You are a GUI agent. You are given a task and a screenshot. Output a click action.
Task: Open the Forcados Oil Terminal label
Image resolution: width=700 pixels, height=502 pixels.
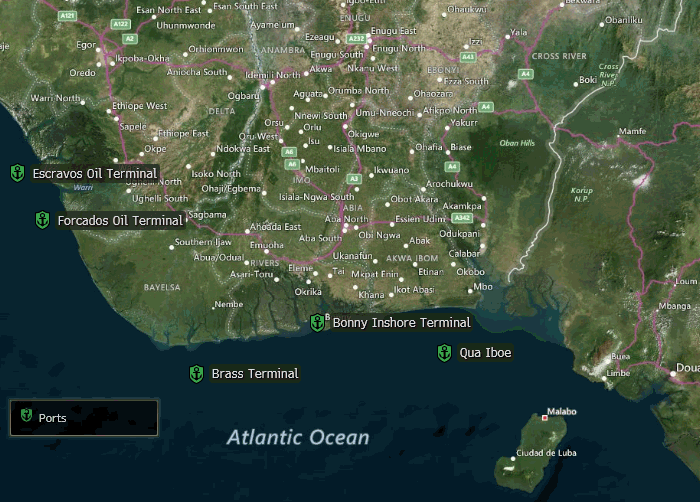pyautogui.click(x=120, y=220)
